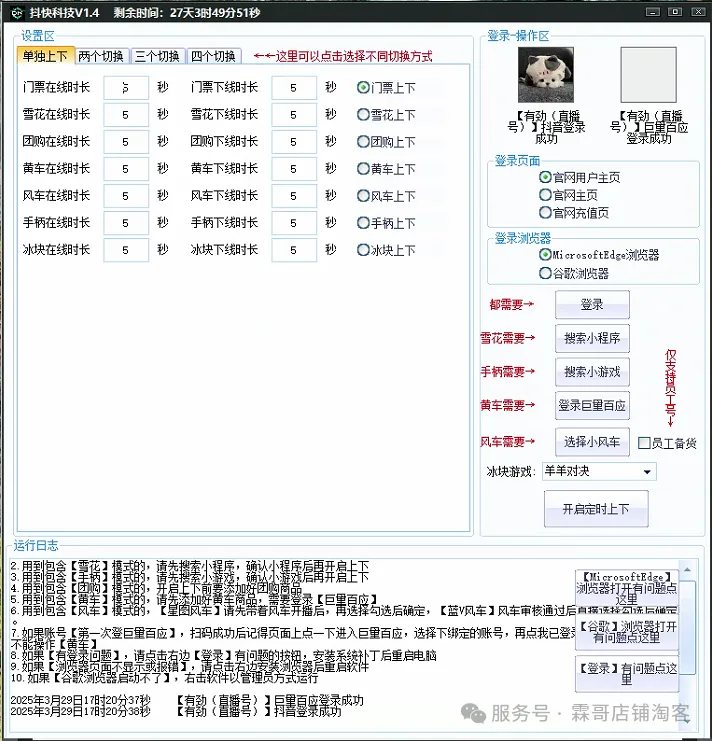Click the 搜索小程序 button
The width and height of the screenshot is (712, 741).
[592, 338]
